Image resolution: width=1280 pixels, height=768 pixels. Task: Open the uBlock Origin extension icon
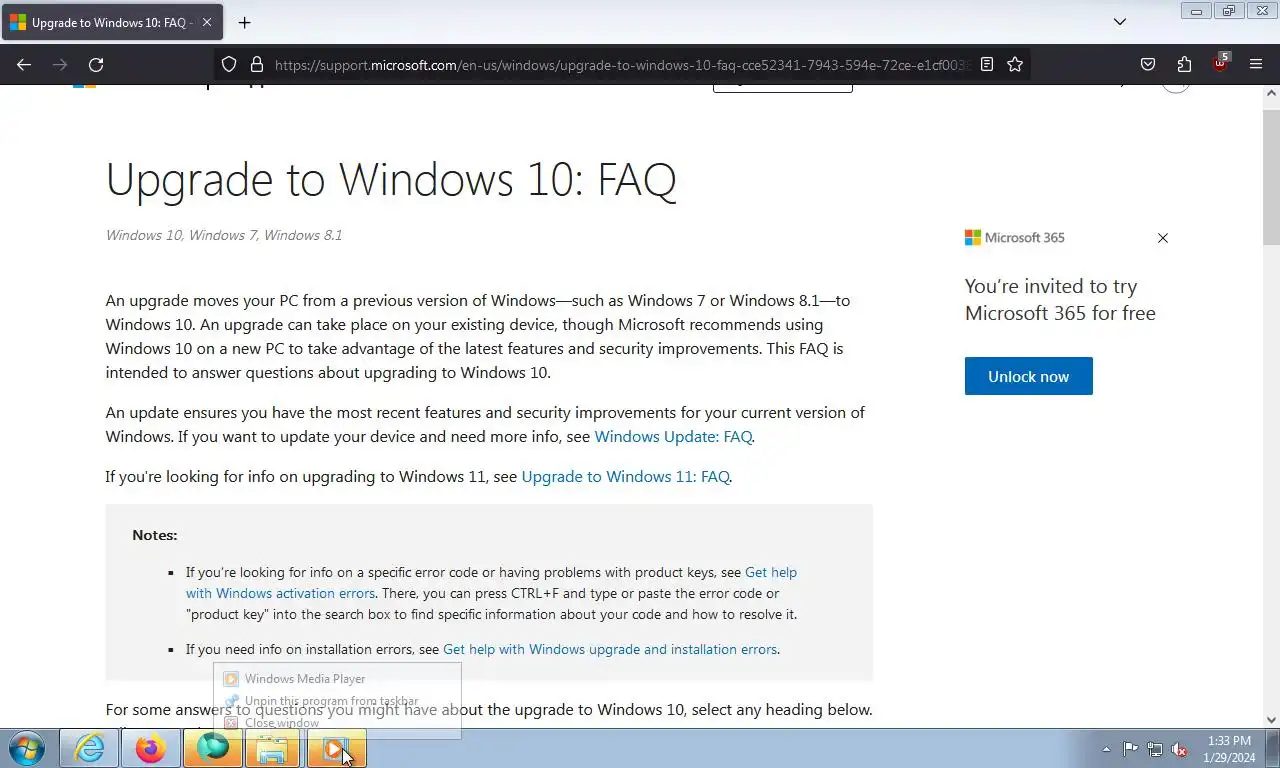click(1220, 63)
